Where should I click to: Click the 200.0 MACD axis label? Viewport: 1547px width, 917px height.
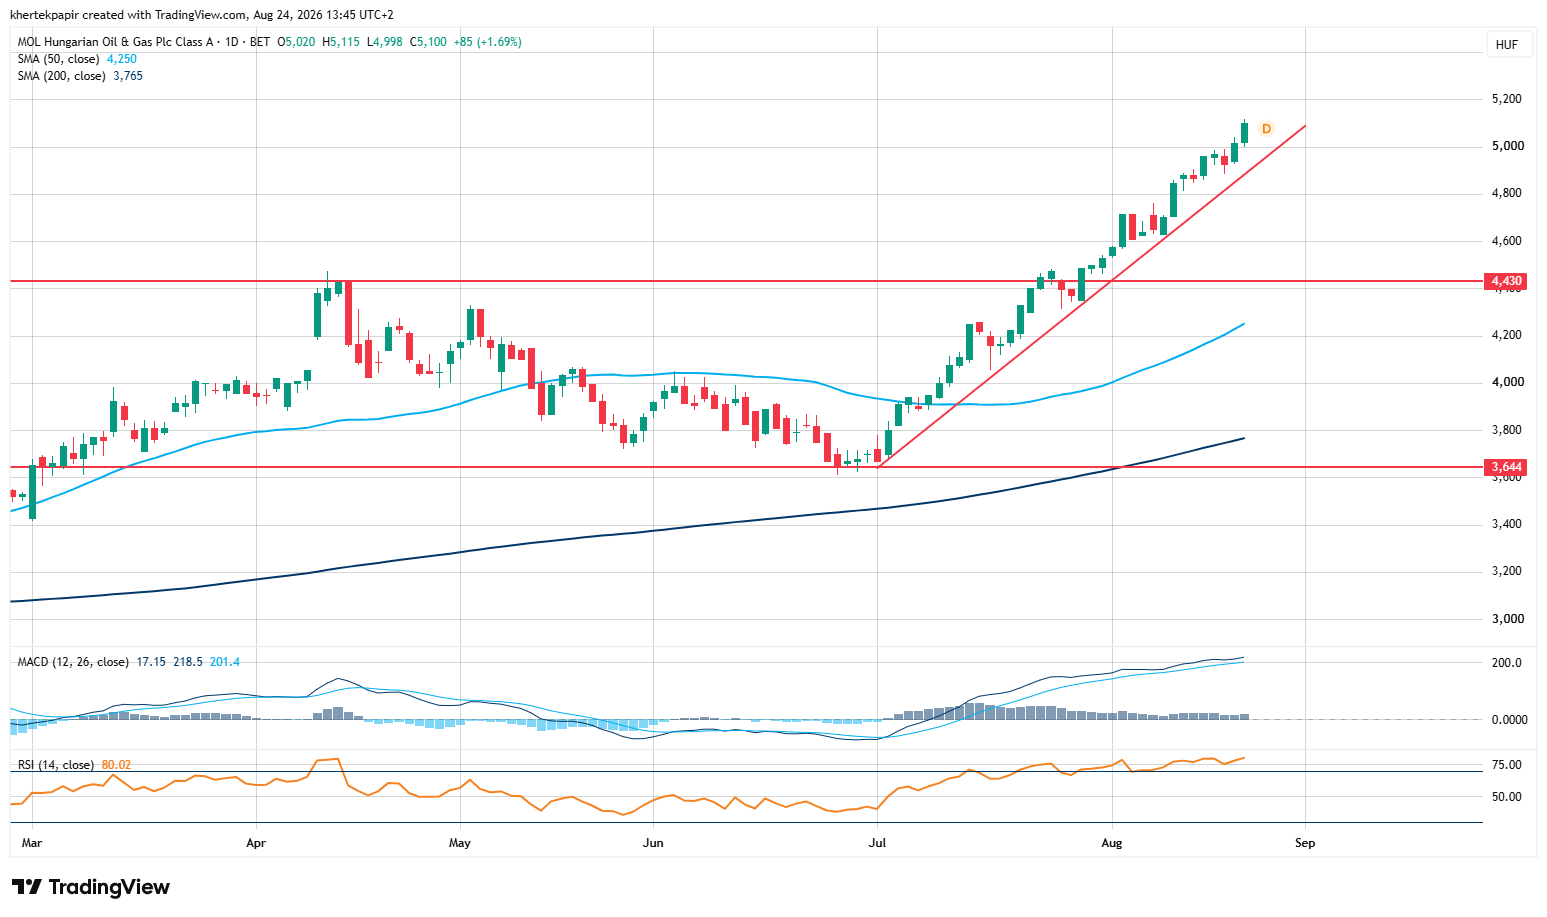[x=1507, y=663]
